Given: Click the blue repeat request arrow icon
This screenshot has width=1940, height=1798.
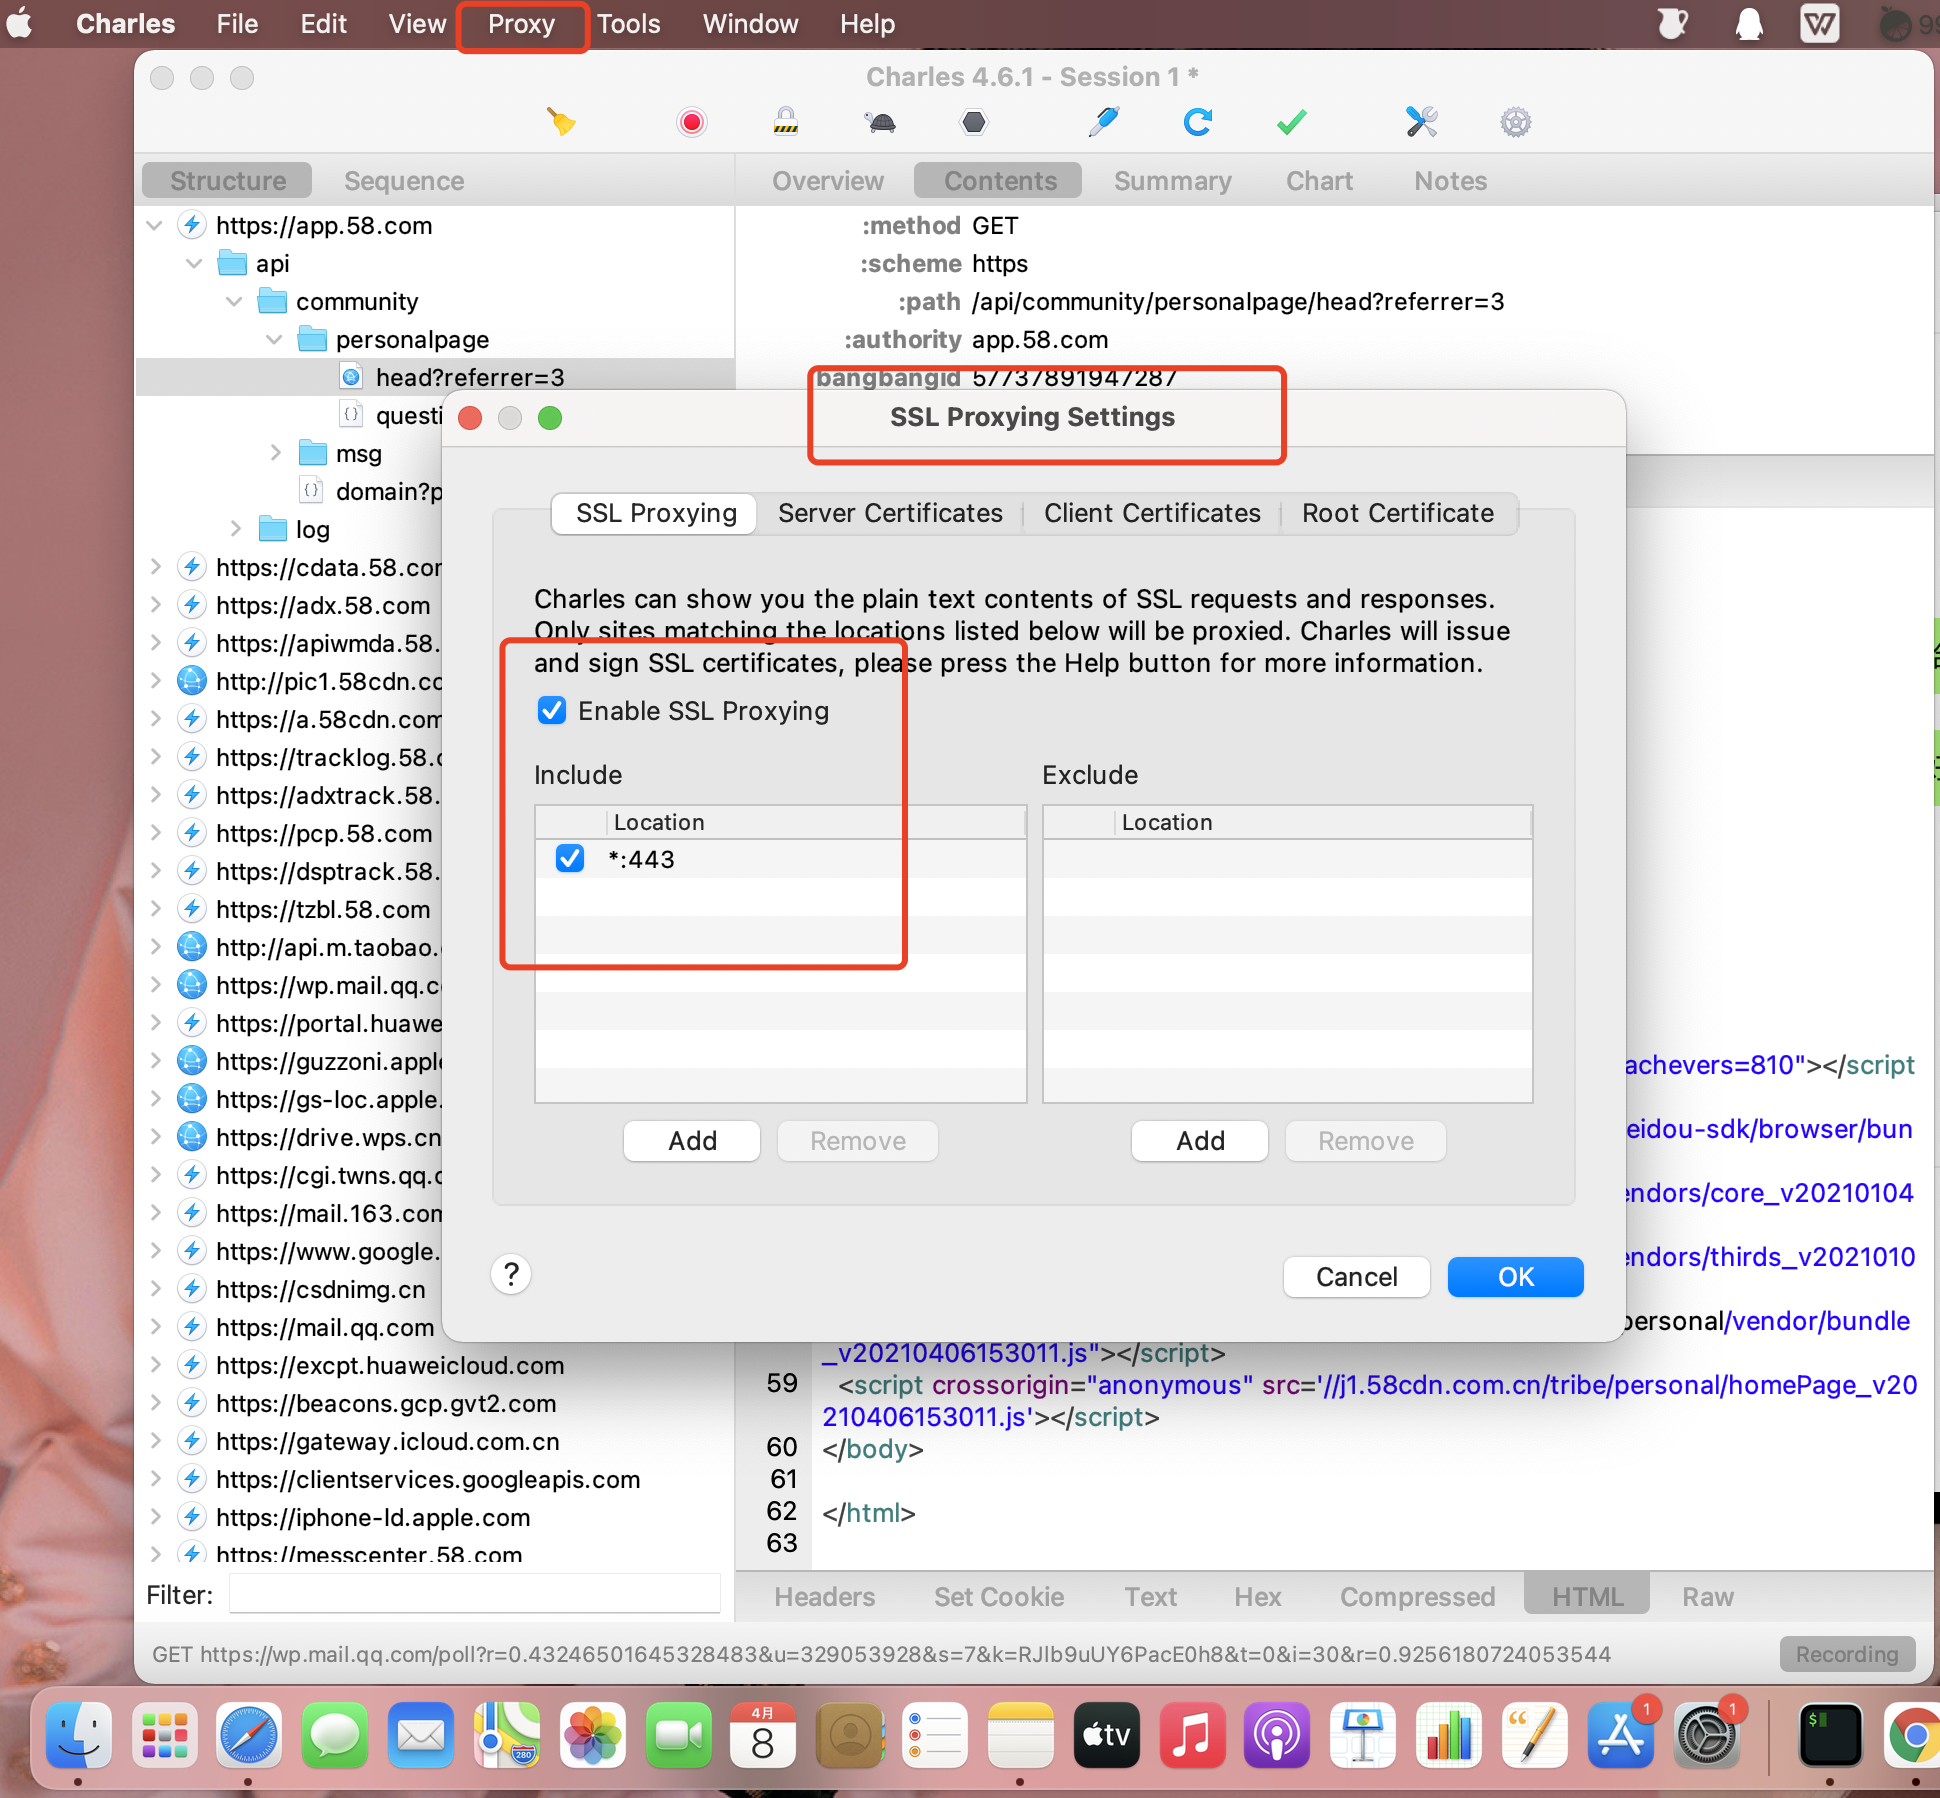Looking at the screenshot, I should 1197,122.
